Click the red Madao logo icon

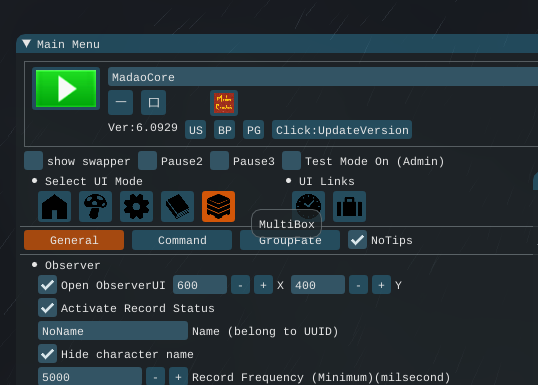(x=224, y=103)
